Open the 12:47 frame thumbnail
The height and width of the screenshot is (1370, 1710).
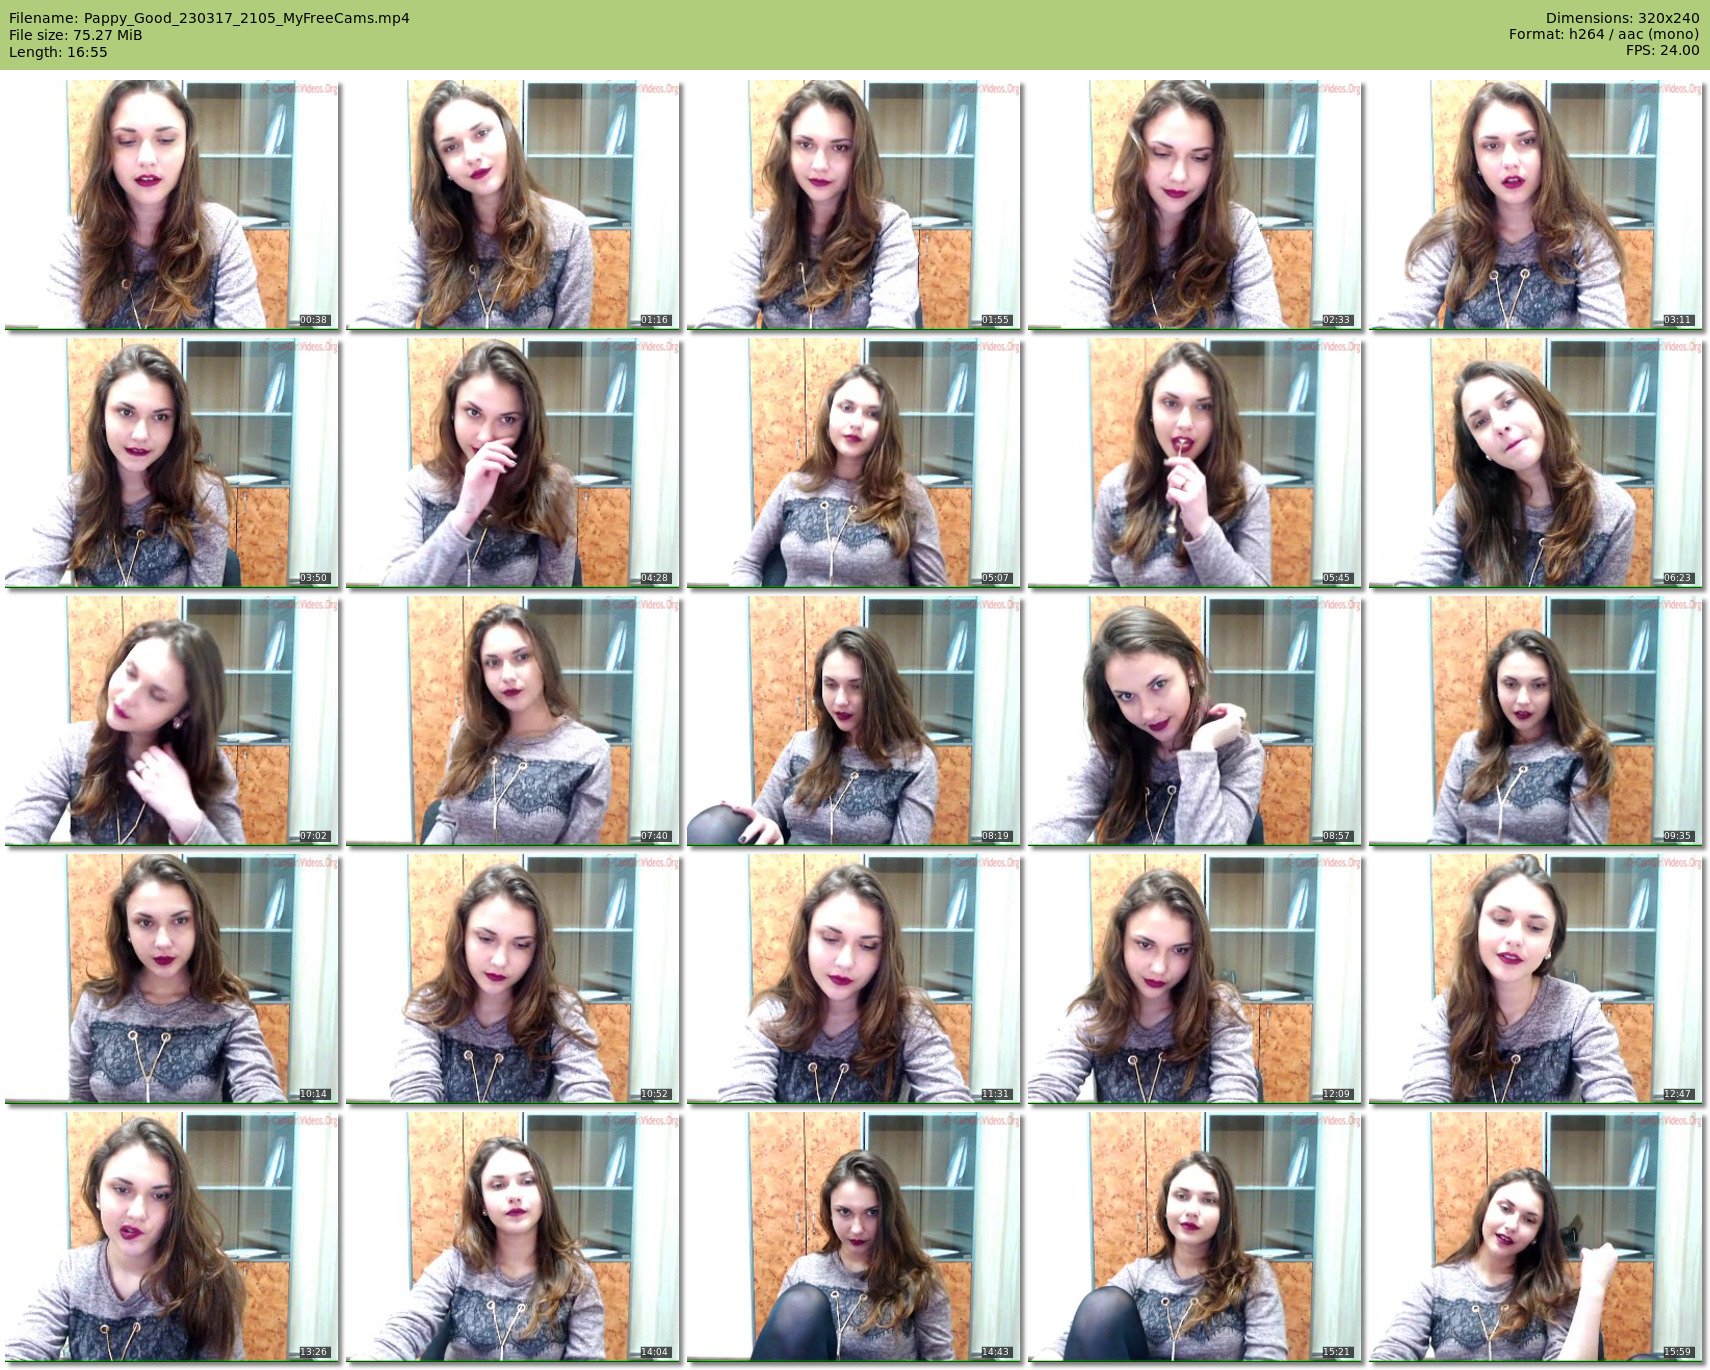(x=1536, y=978)
